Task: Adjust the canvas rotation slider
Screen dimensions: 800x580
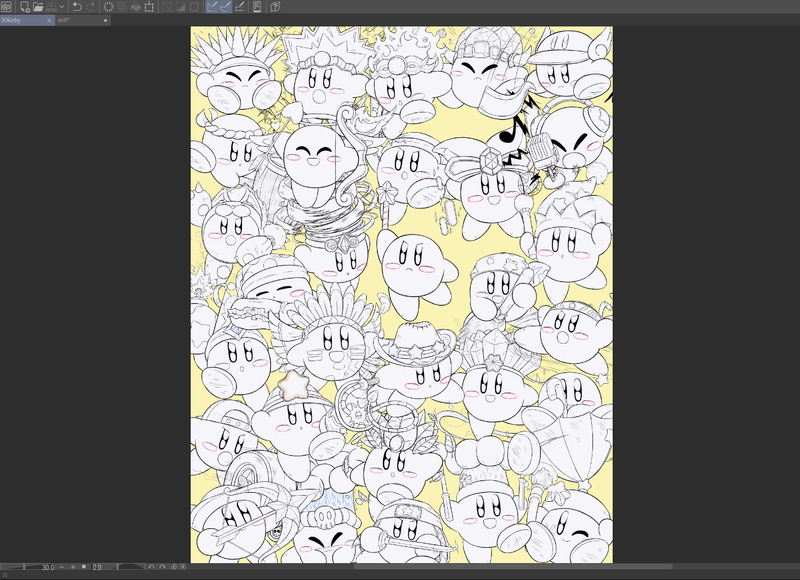Action: pos(125,567)
